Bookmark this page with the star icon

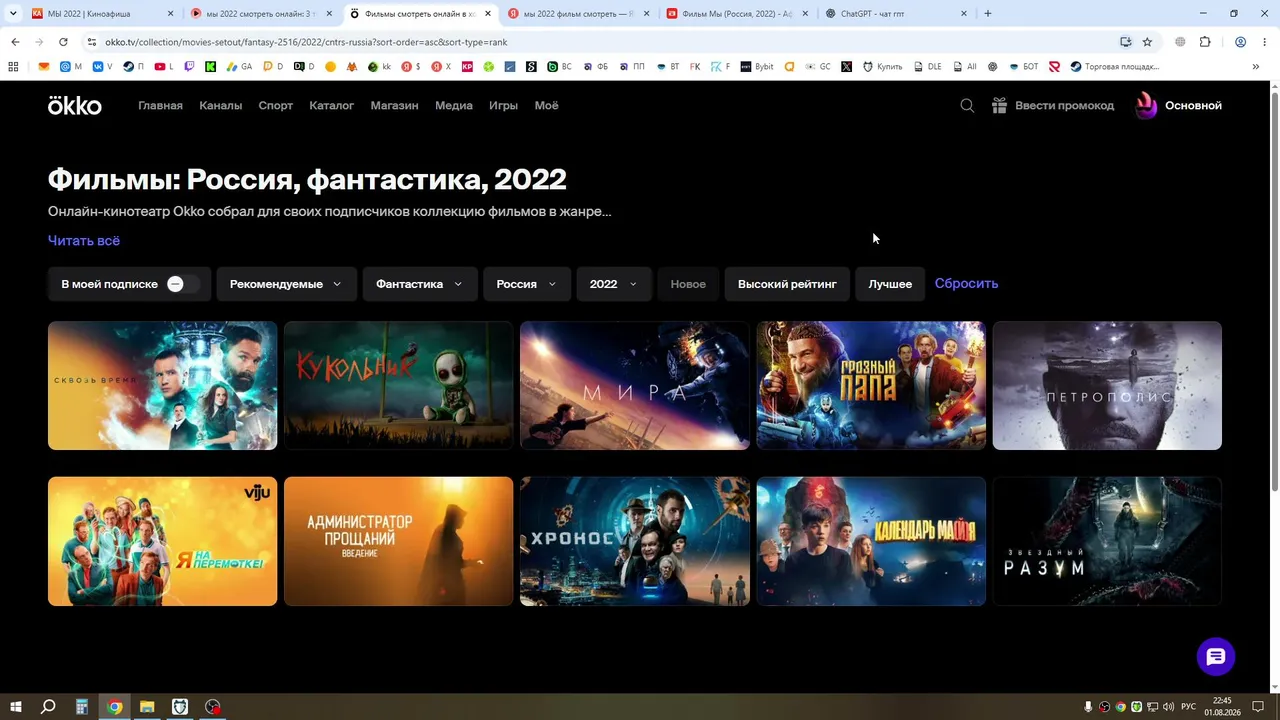click(x=1147, y=42)
